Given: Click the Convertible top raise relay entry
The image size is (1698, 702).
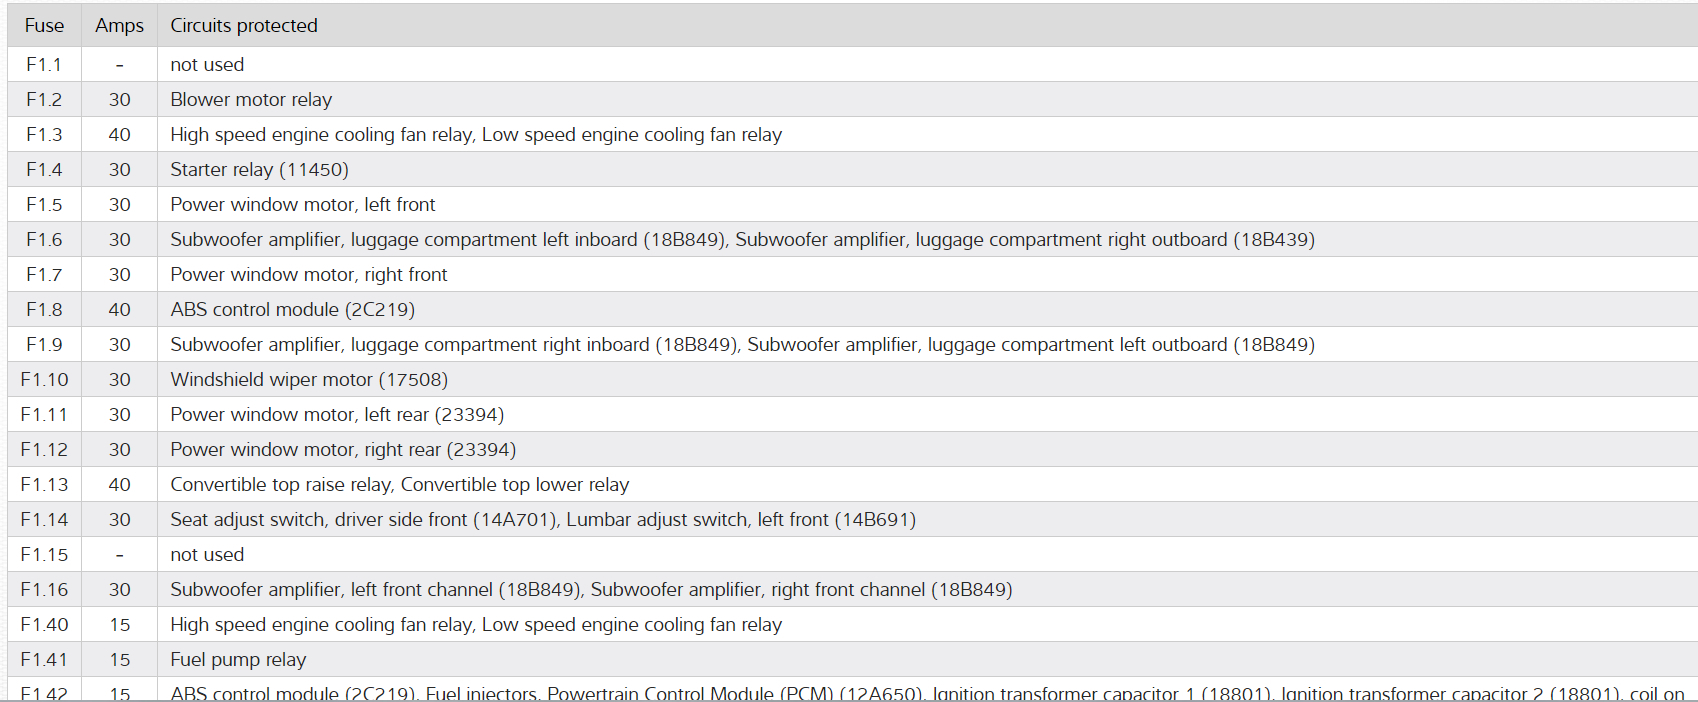Looking at the screenshot, I should click(x=281, y=485).
